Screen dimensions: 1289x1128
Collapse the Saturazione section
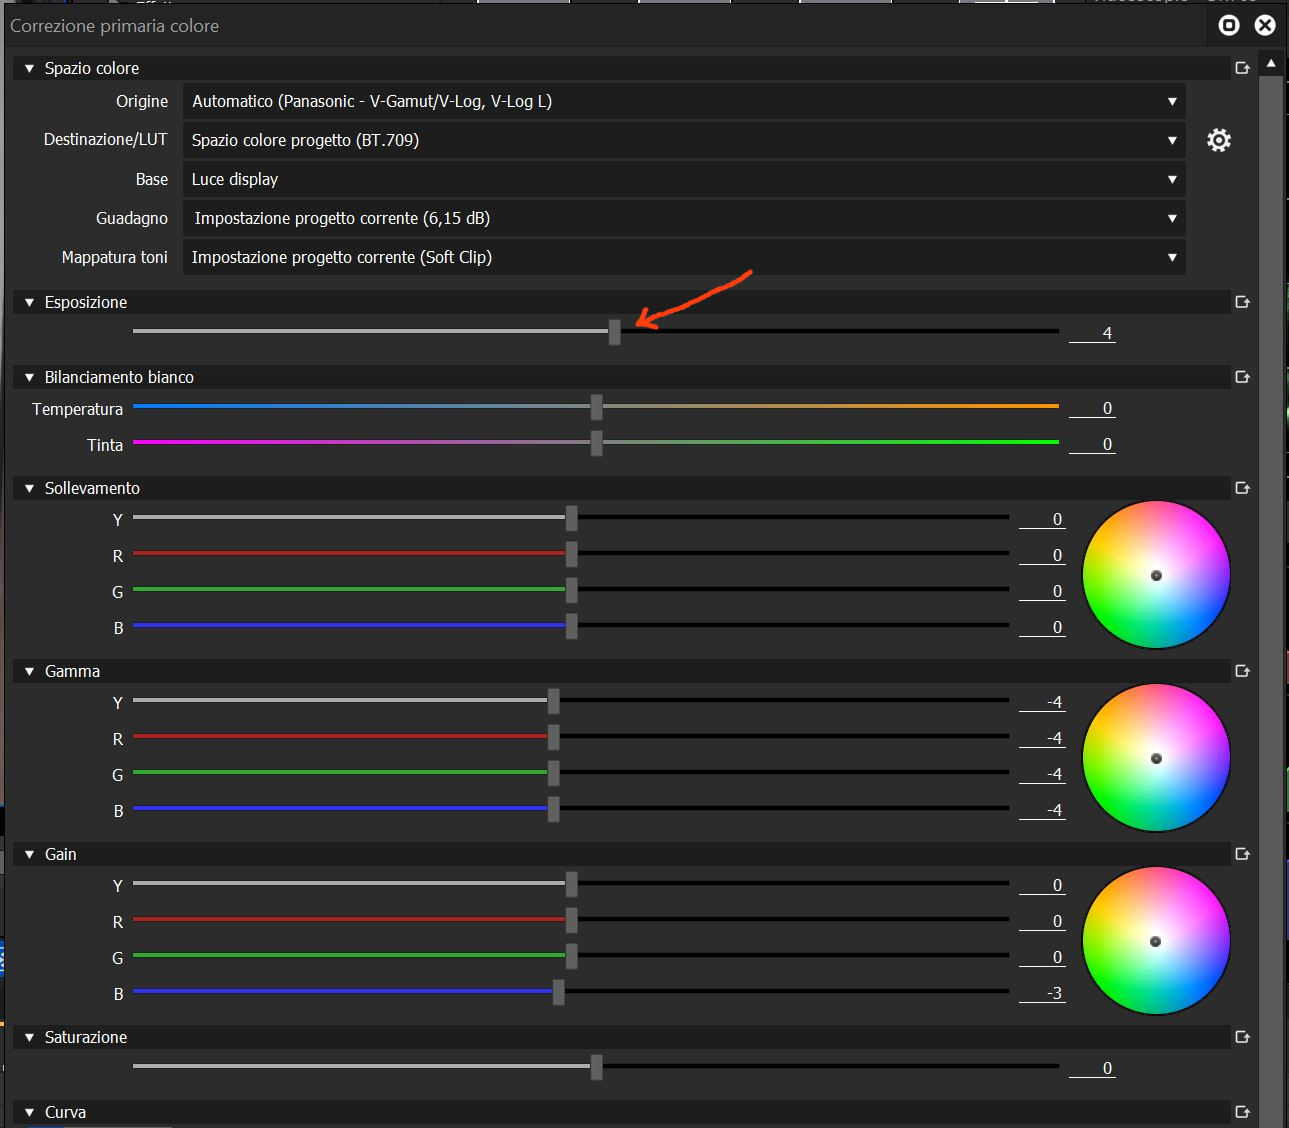point(29,1037)
